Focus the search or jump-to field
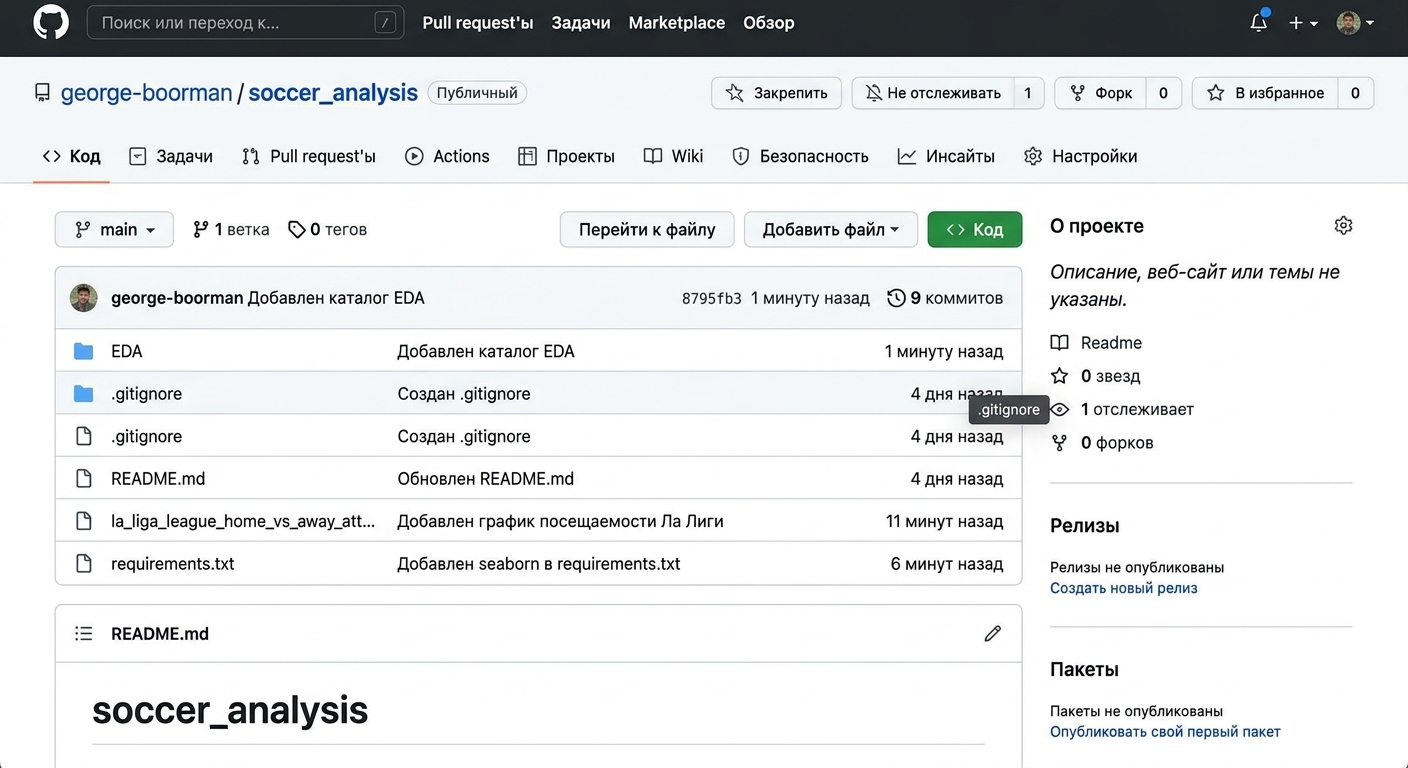The height and width of the screenshot is (768, 1408). tap(245, 22)
